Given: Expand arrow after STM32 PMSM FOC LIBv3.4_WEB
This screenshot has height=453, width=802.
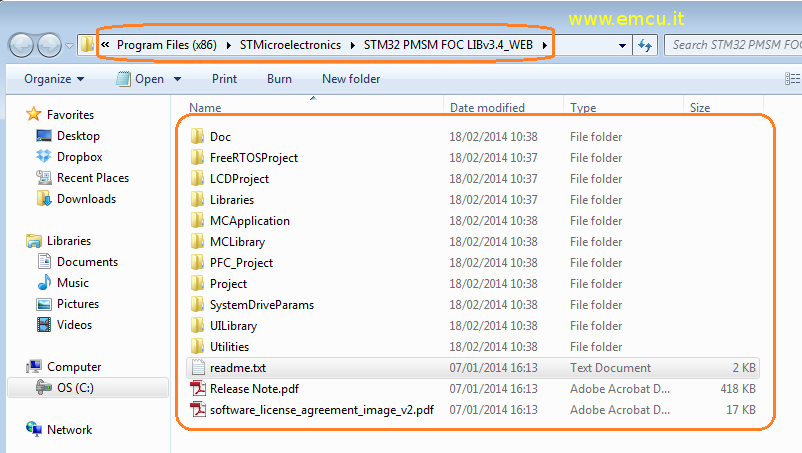Looking at the screenshot, I should (x=545, y=45).
